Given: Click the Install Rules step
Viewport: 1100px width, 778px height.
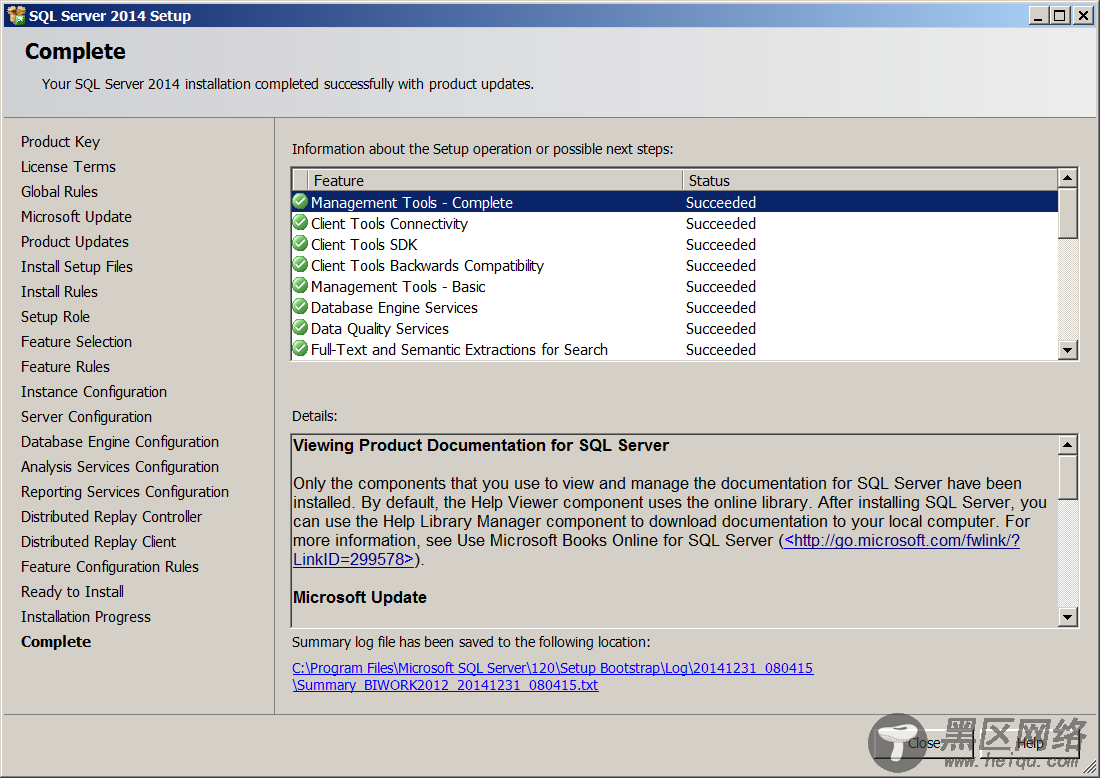Looking at the screenshot, I should click(59, 292).
